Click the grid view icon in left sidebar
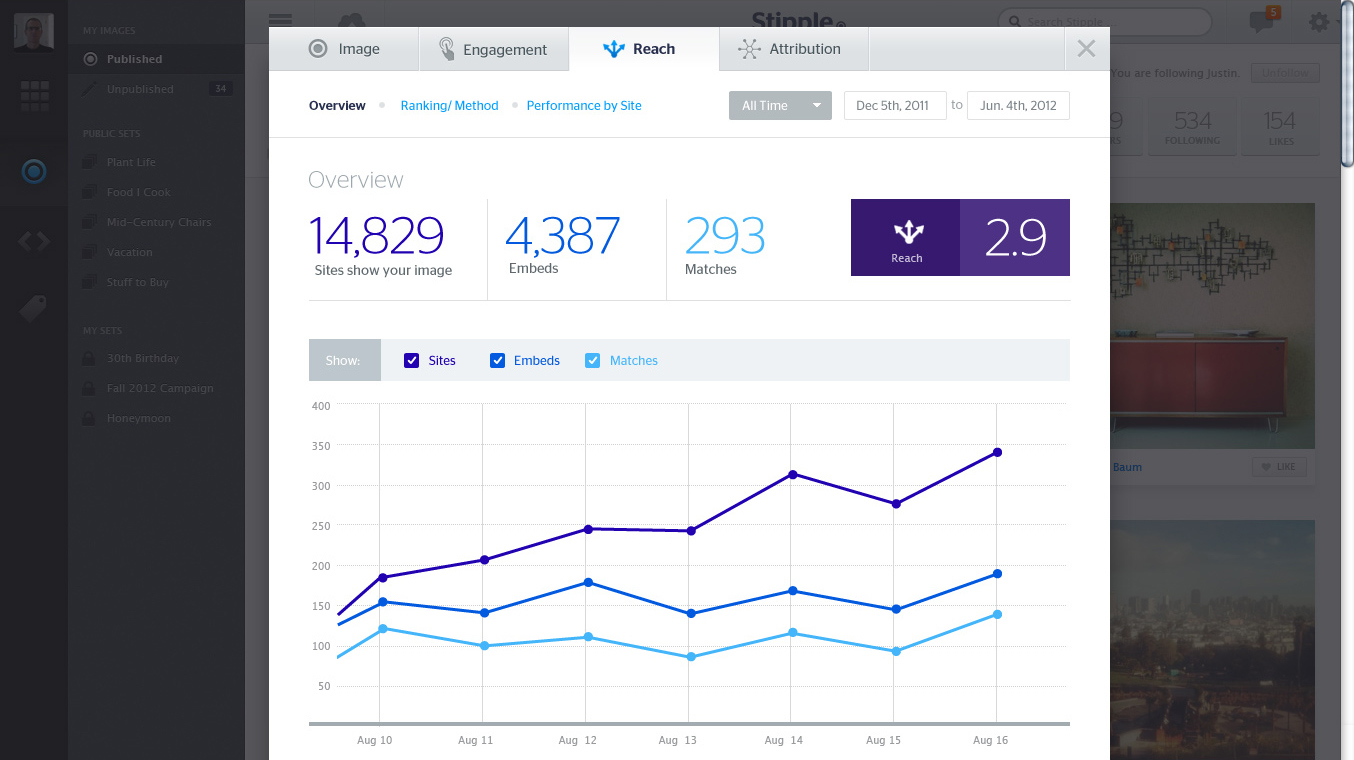 coord(34,96)
